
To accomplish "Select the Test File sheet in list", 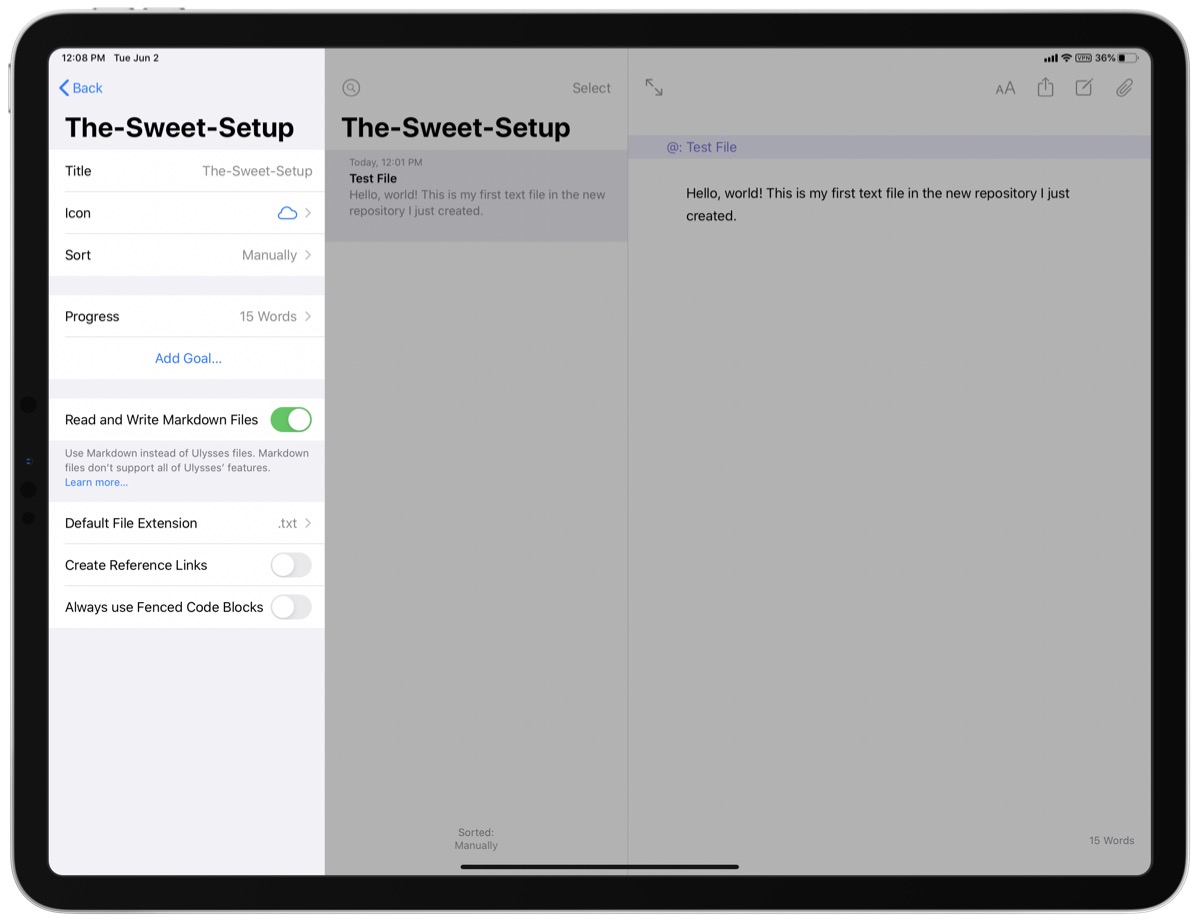I will tap(476, 195).
